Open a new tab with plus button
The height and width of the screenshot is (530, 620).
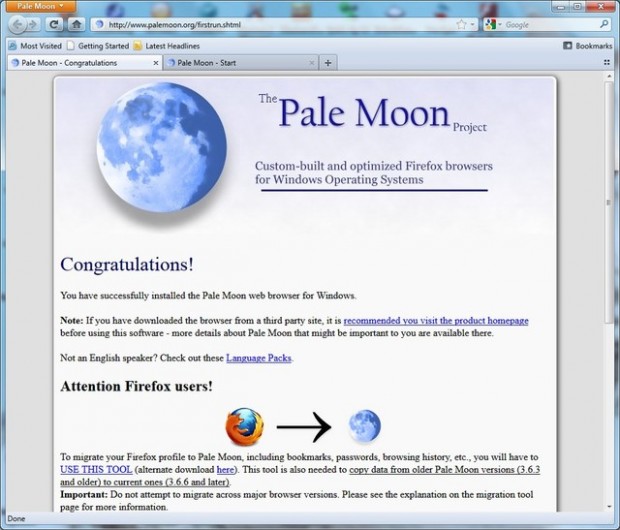[328, 62]
